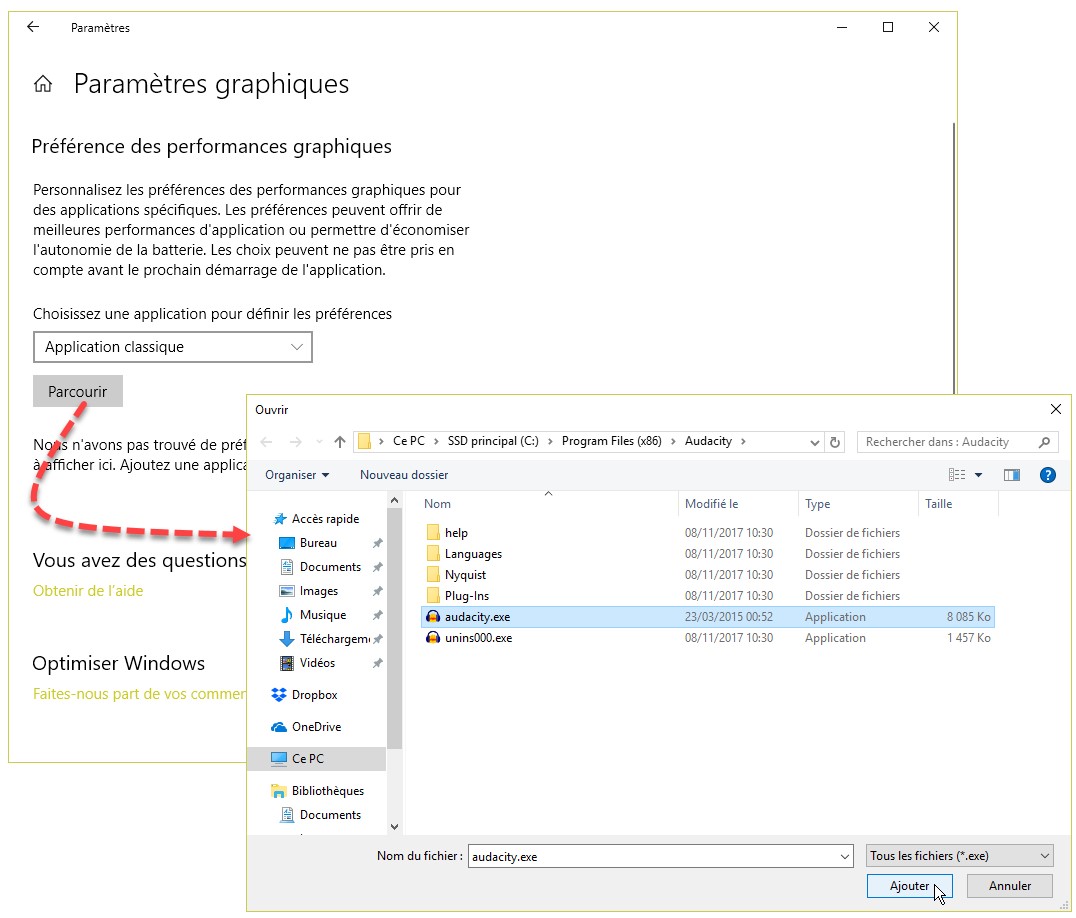Go forward in Ouvrir dialog history
This screenshot has width=1076, height=918.
click(x=295, y=442)
